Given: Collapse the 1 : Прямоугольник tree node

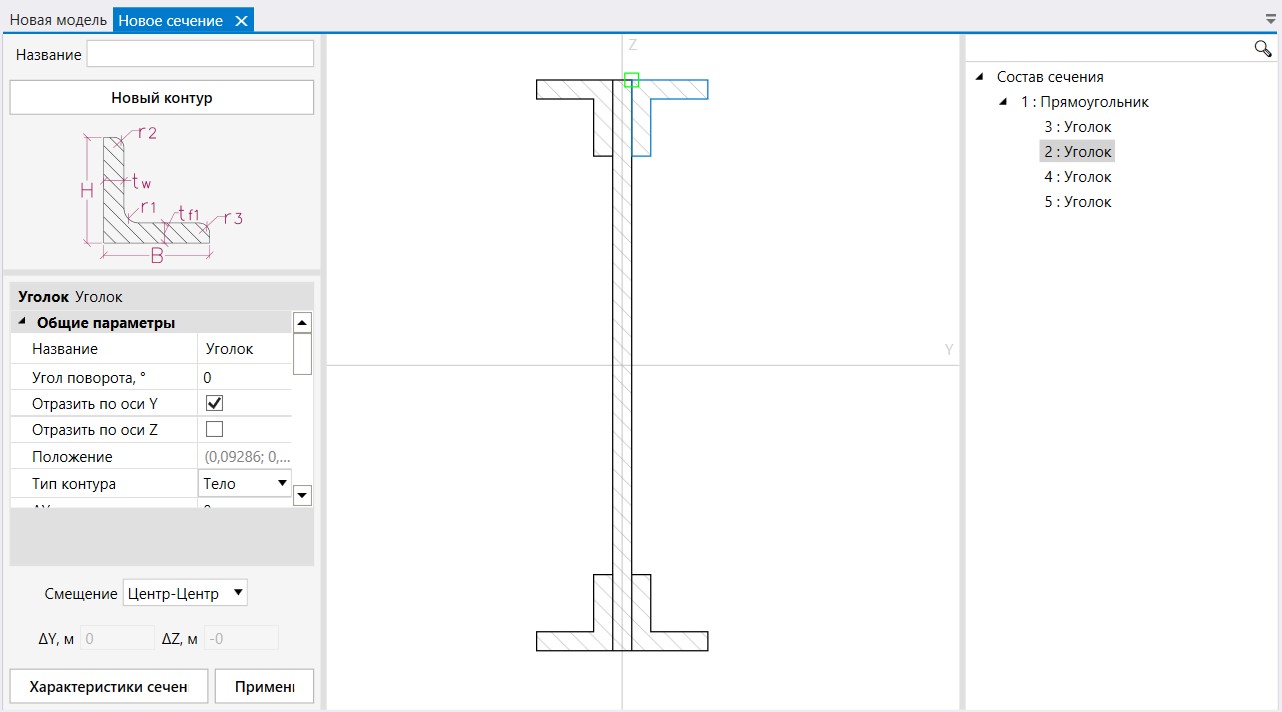Looking at the screenshot, I should coord(1003,102).
